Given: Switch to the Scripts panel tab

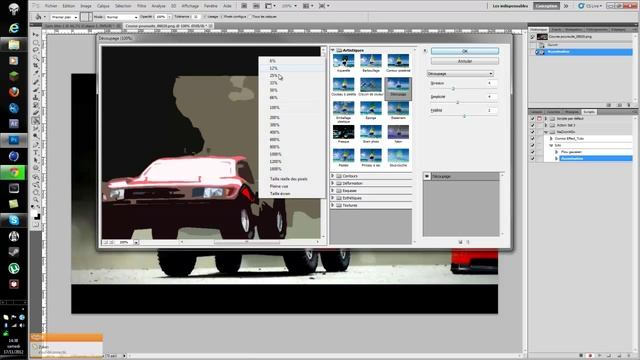Looking at the screenshot, I should point(589,111).
